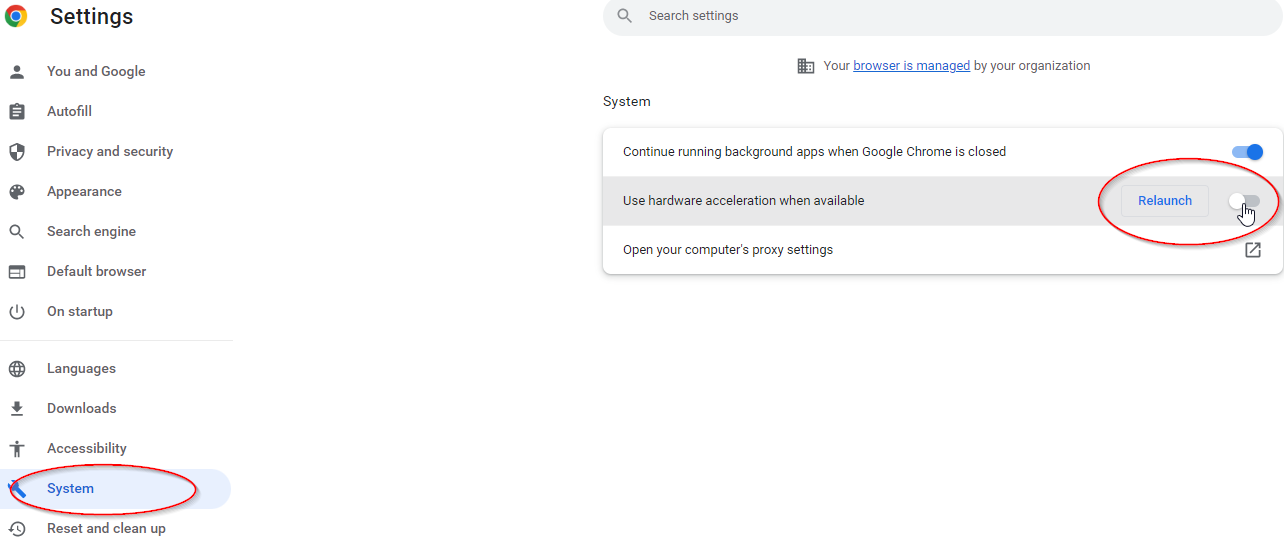The width and height of the screenshot is (1284, 541).
Task: Follow the 'browser is managed' link
Action: coord(911,66)
